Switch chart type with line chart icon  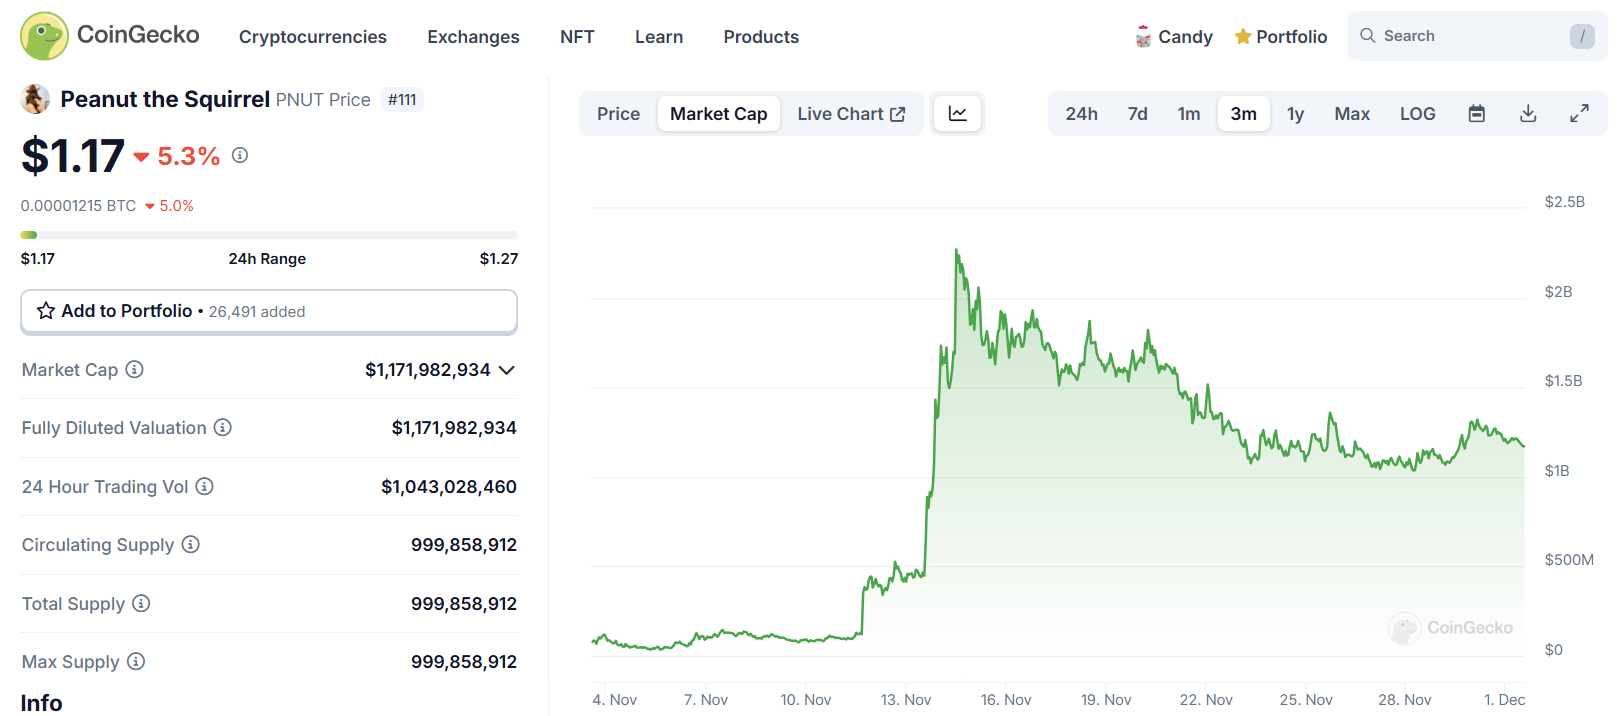click(957, 113)
